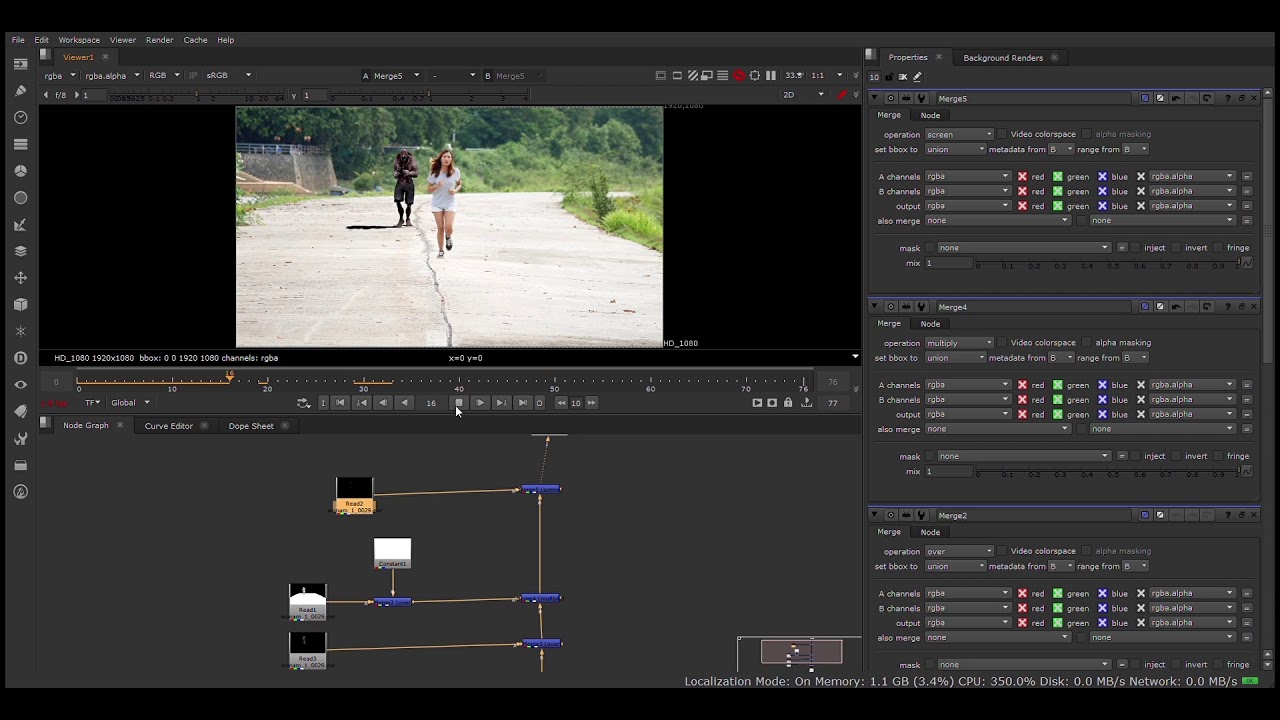This screenshot has height=720, width=1280.
Task: Open the Cache menu
Action: click(195, 40)
